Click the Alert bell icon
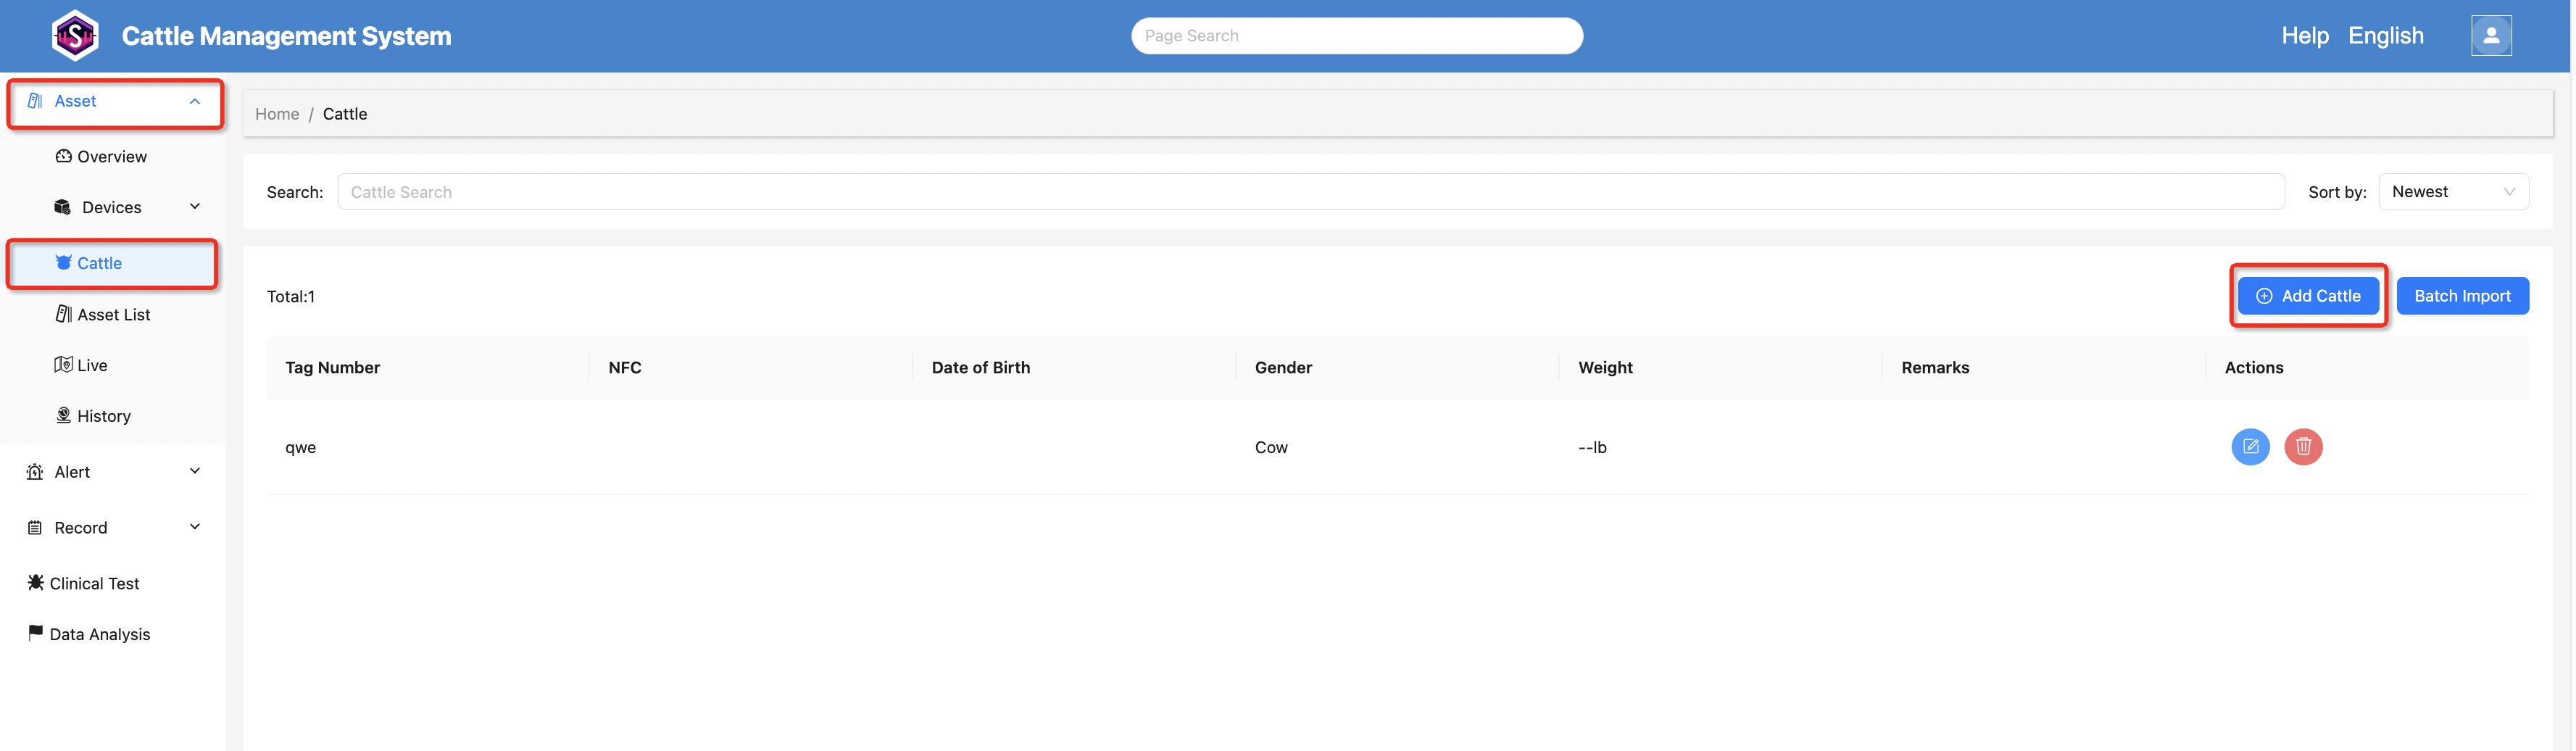Viewport: 2576px width, 751px height. point(35,472)
